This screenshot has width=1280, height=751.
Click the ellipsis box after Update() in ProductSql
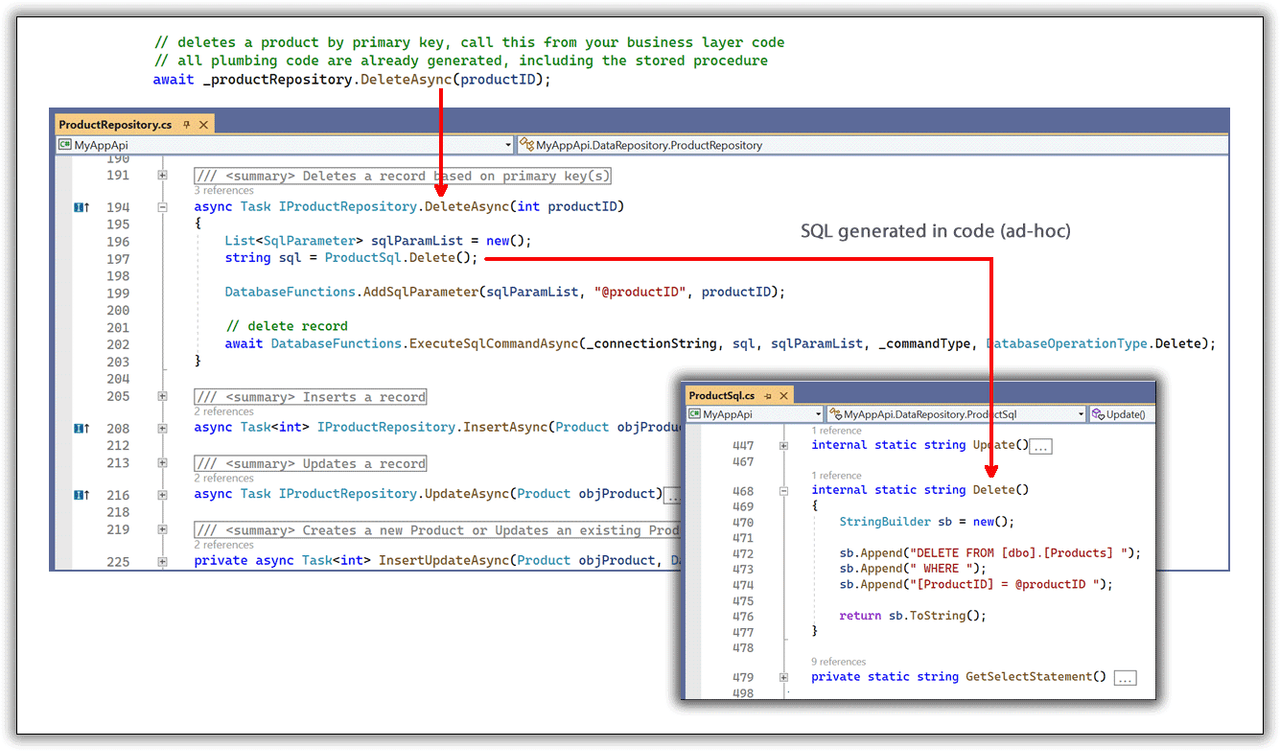pyautogui.click(x=1041, y=446)
